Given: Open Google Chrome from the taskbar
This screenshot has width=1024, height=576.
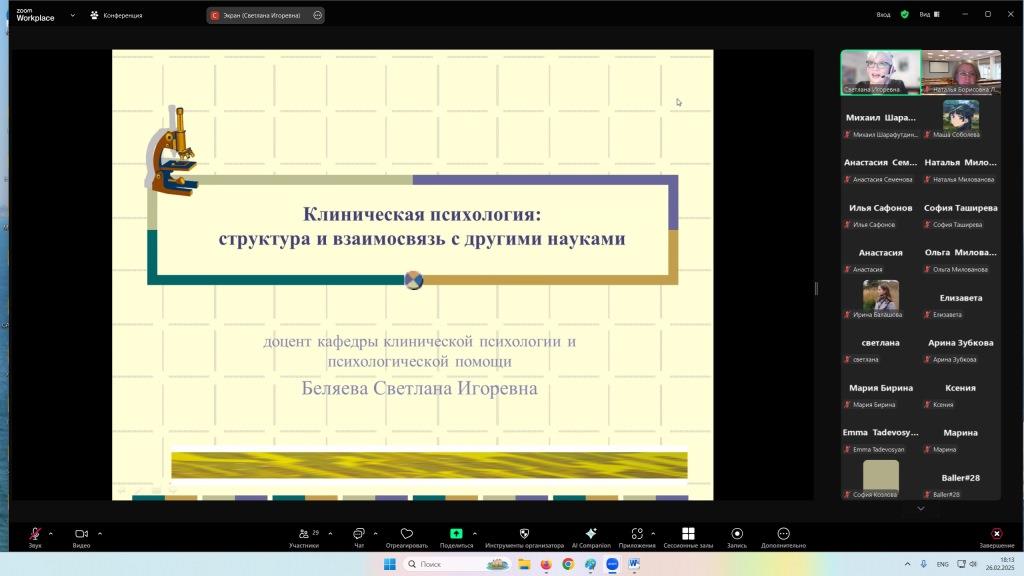Looking at the screenshot, I should point(568,564).
